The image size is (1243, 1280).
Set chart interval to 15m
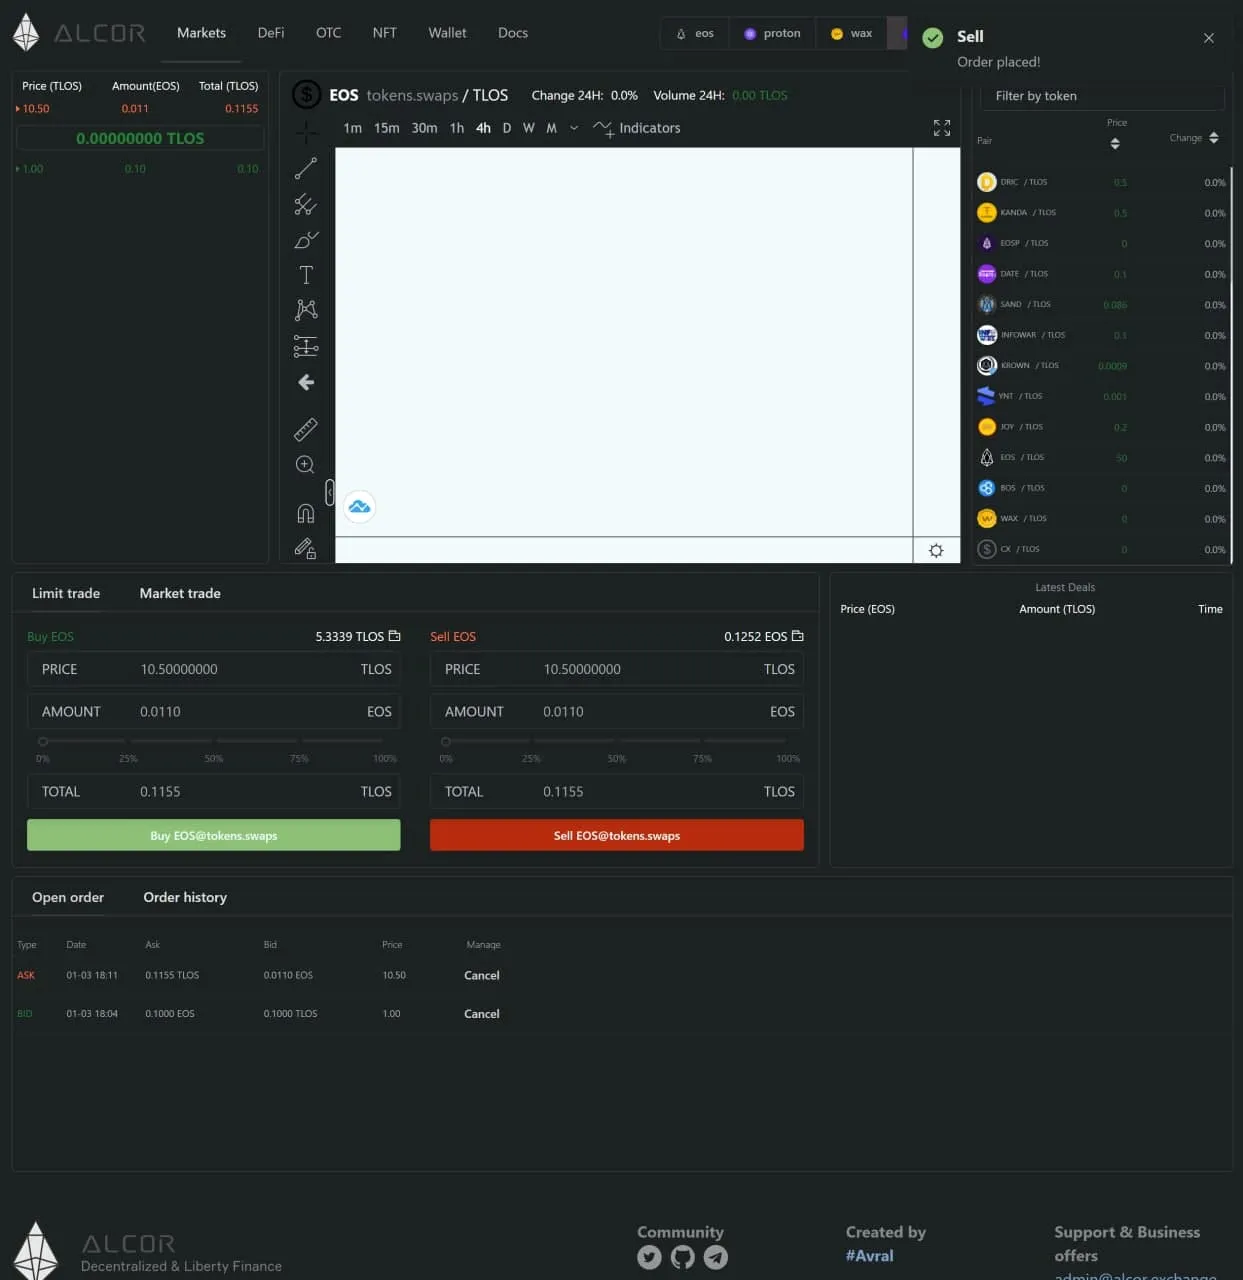386,128
